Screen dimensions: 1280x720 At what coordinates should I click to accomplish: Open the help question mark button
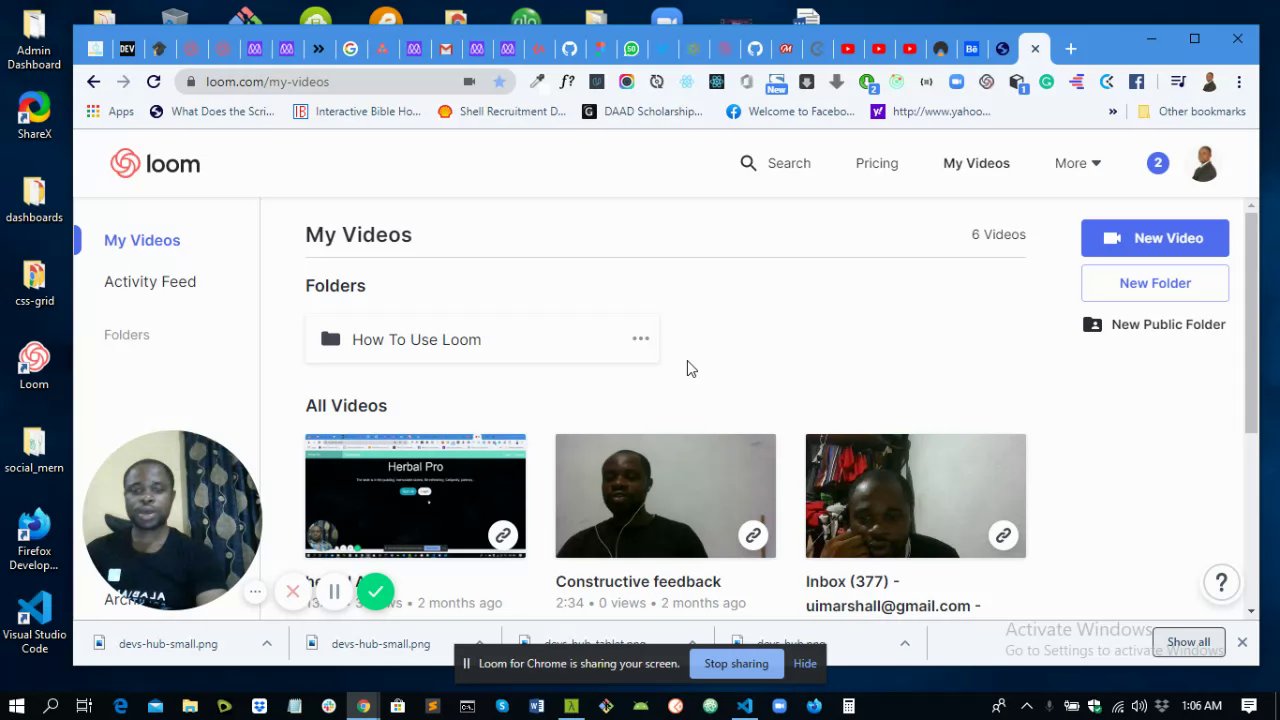(x=1221, y=583)
